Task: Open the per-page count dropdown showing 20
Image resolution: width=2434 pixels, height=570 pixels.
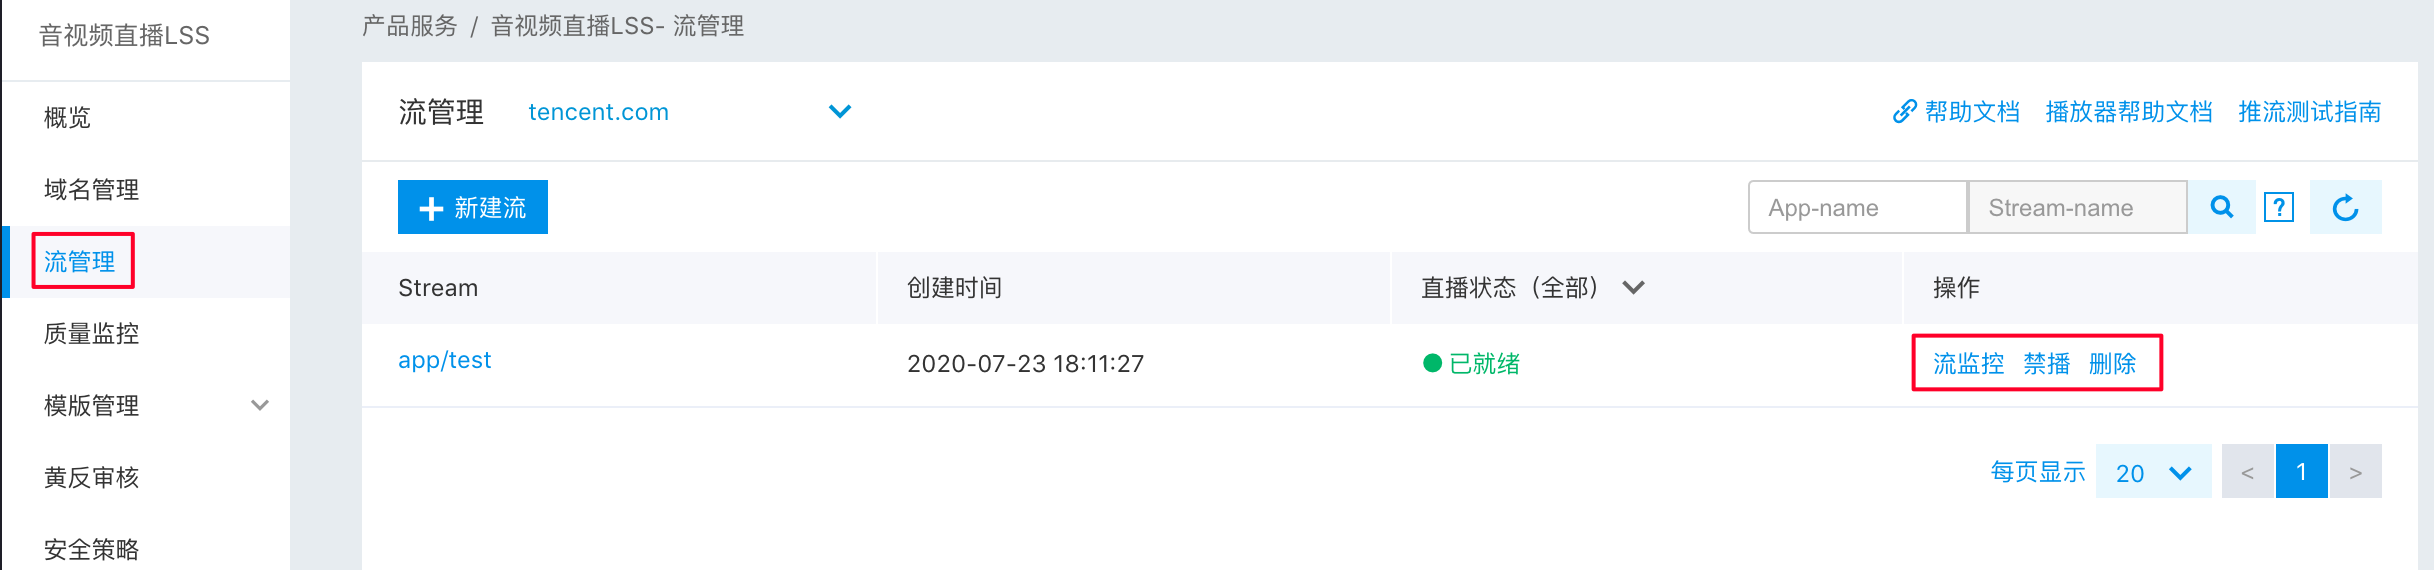Action: point(2154,471)
